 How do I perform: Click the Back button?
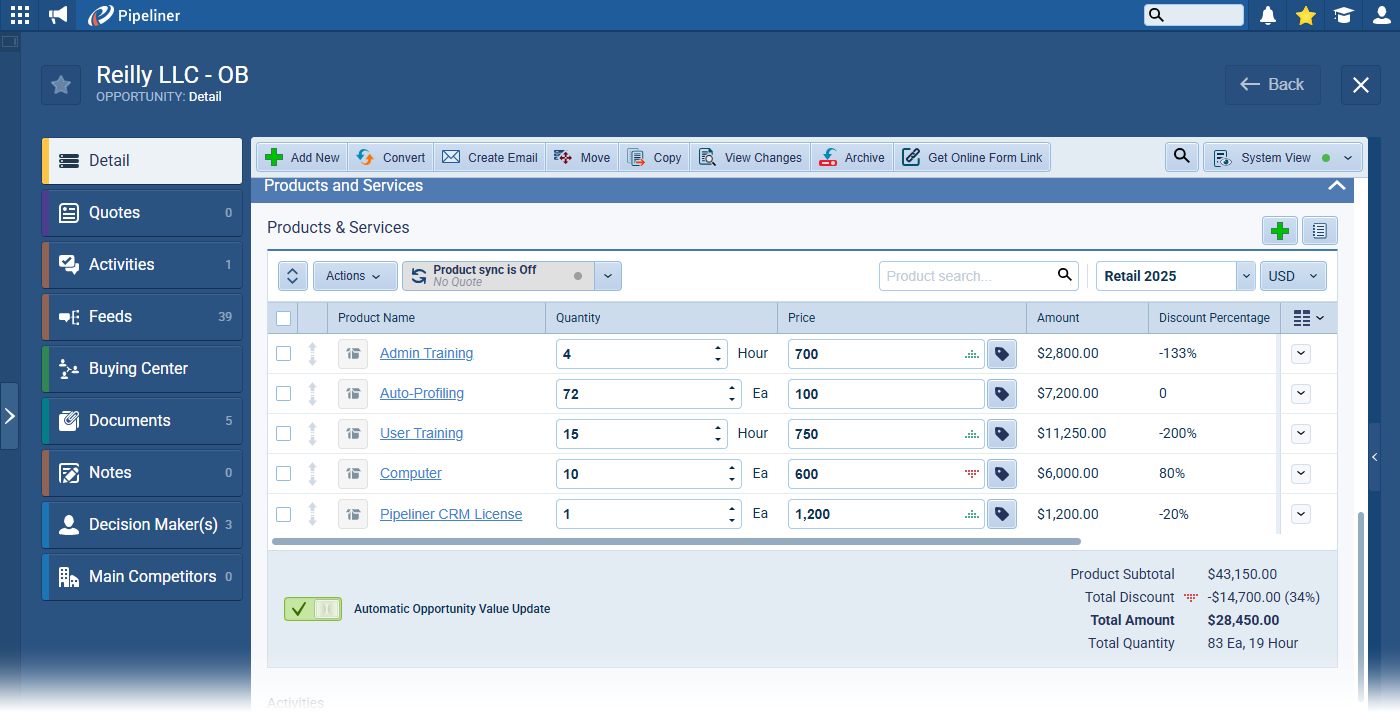(x=1272, y=85)
